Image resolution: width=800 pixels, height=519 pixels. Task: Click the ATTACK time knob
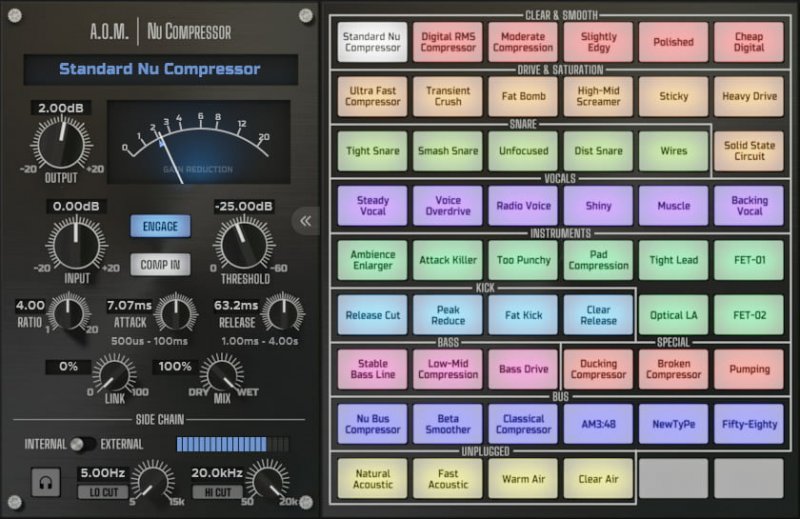(x=175, y=313)
